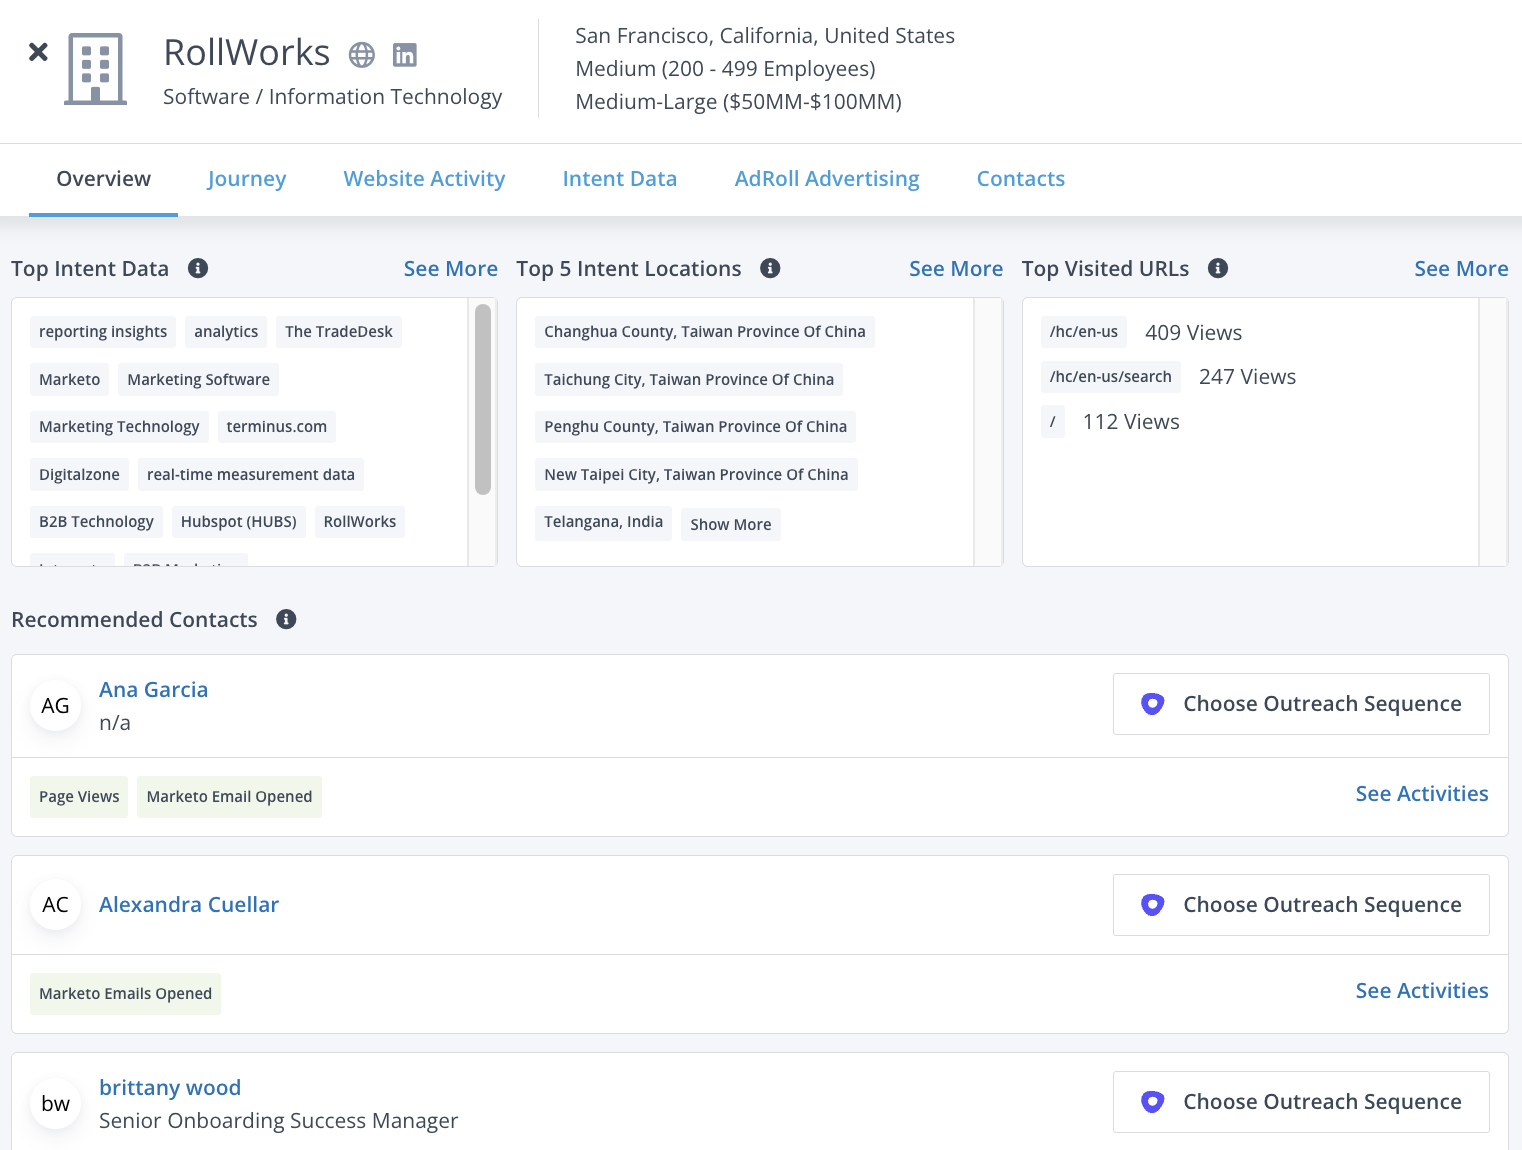Open Choose Outreach Sequence for Ana Garcia
Screen dimensions: 1522x1150
pos(1300,704)
